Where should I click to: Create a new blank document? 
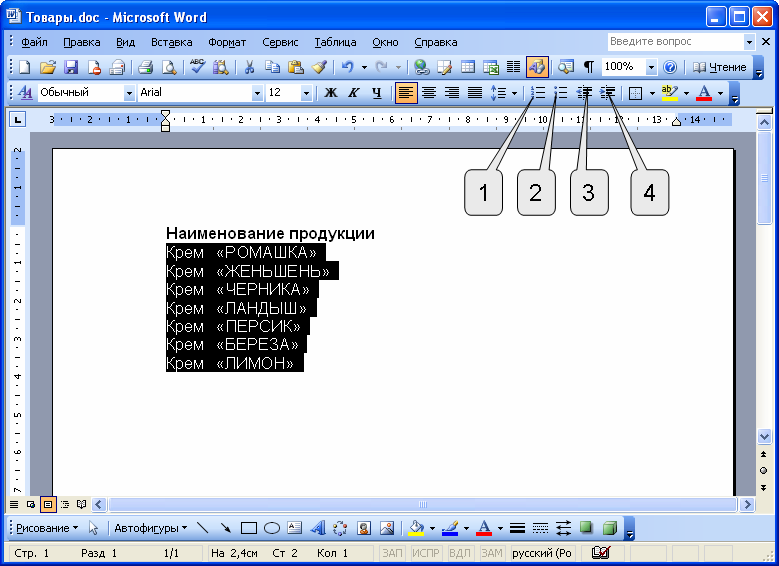[x=24, y=67]
